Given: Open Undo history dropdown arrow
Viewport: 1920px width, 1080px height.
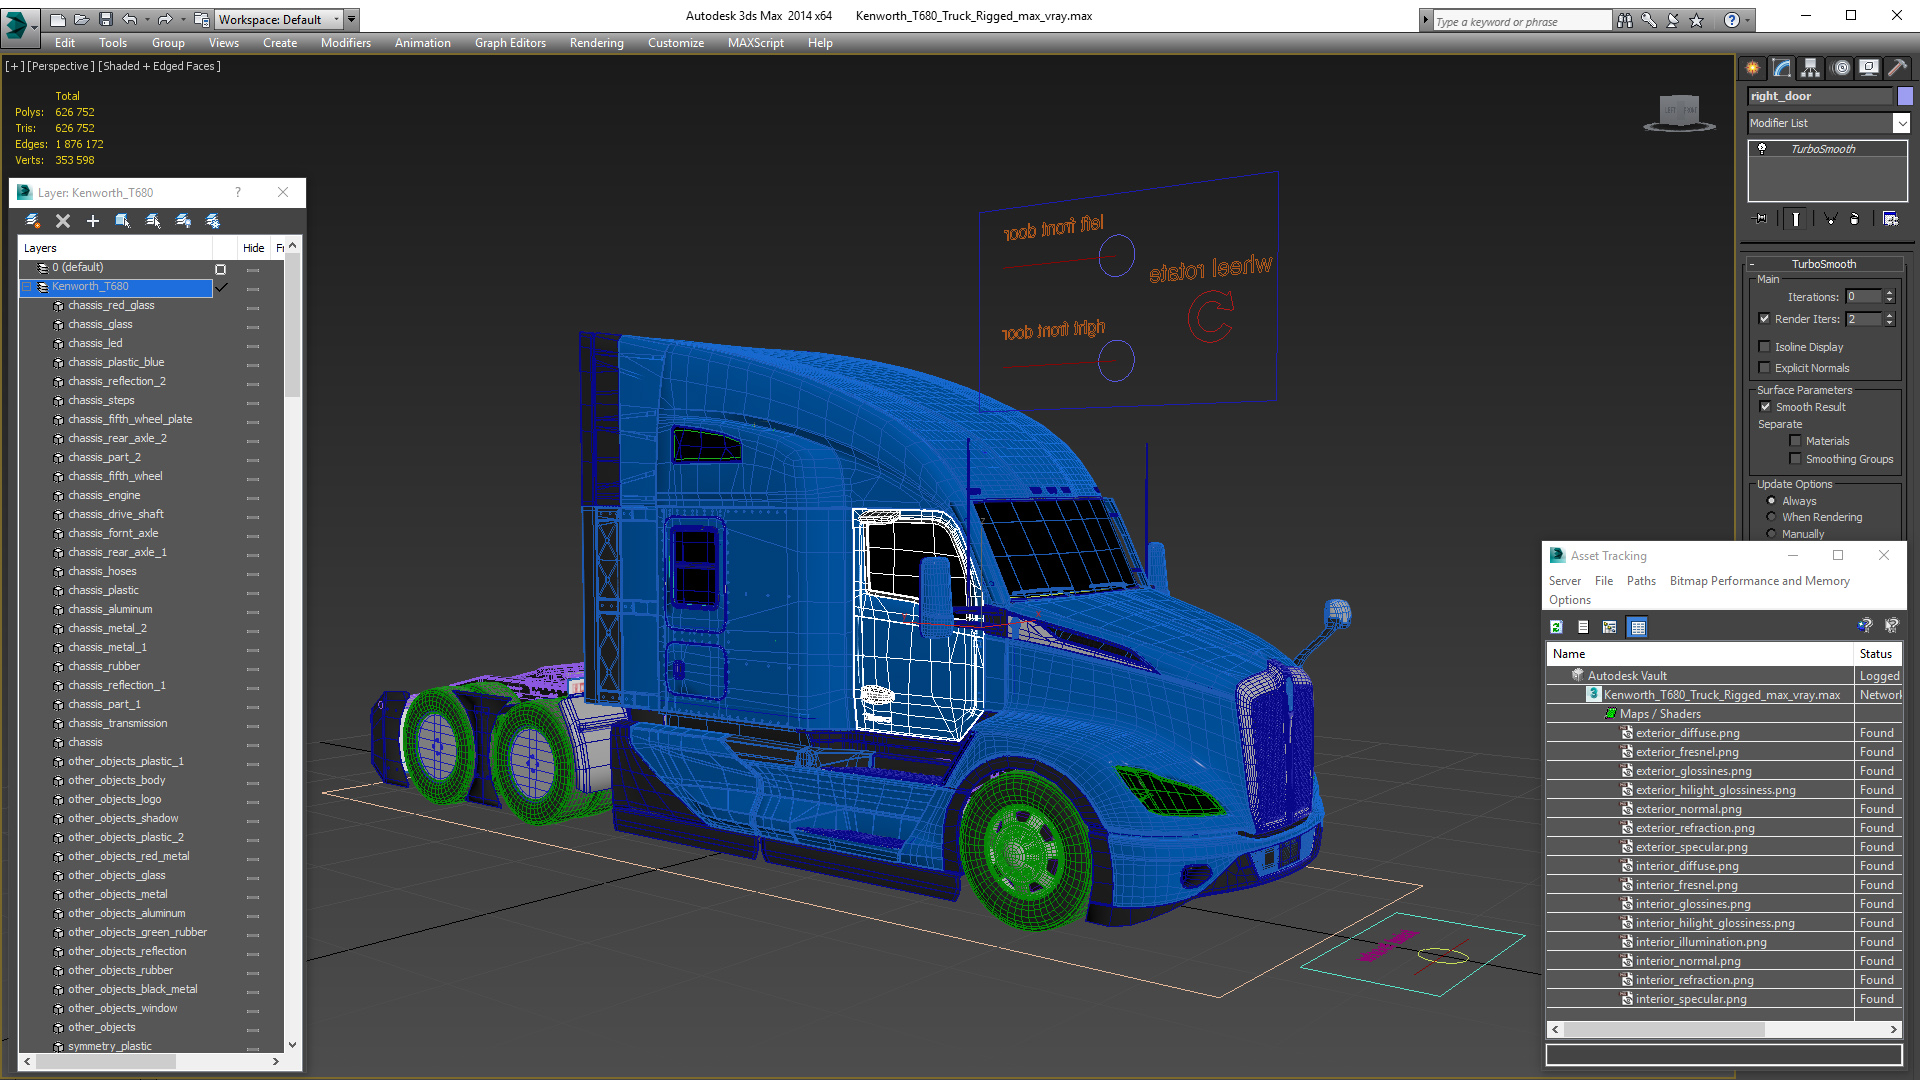Looking at the screenshot, I should point(148,19).
